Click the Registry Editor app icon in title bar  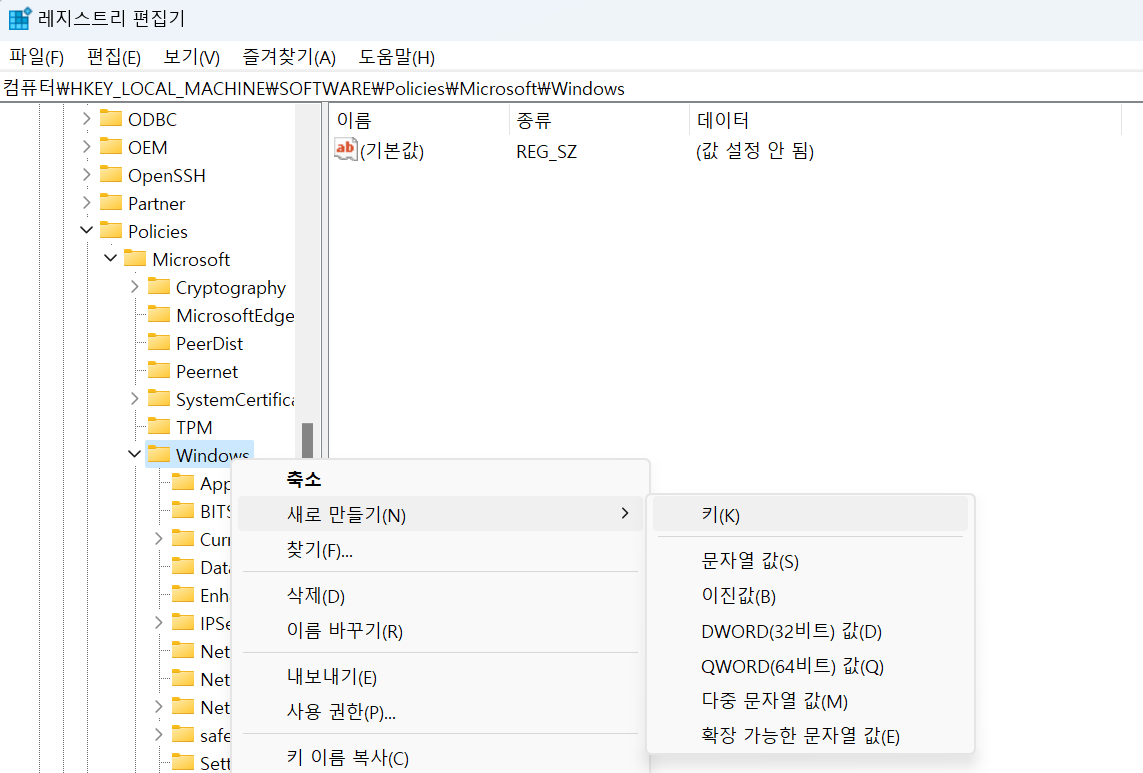[20, 18]
